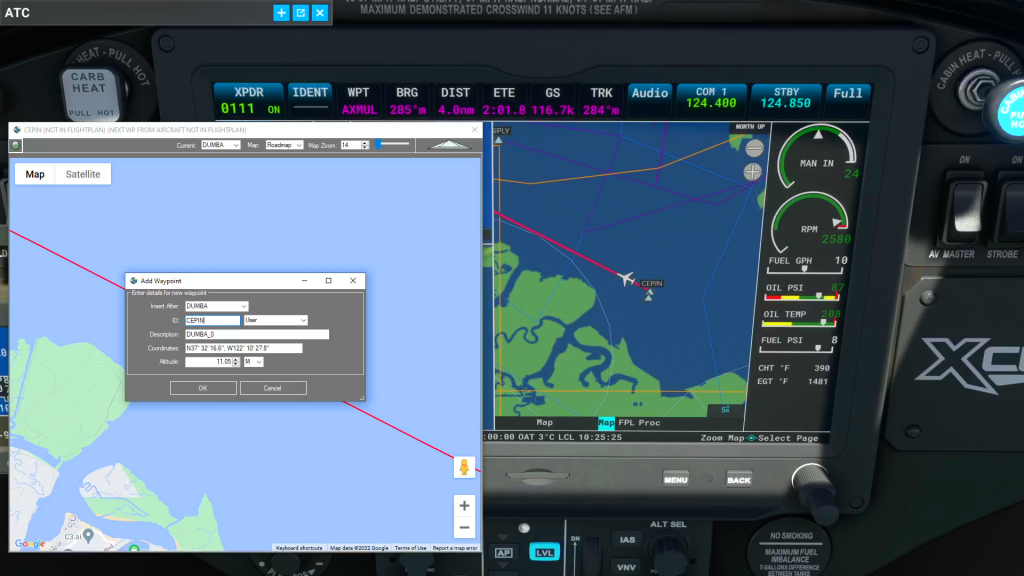Click the Map Zoom number field

click(351, 145)
